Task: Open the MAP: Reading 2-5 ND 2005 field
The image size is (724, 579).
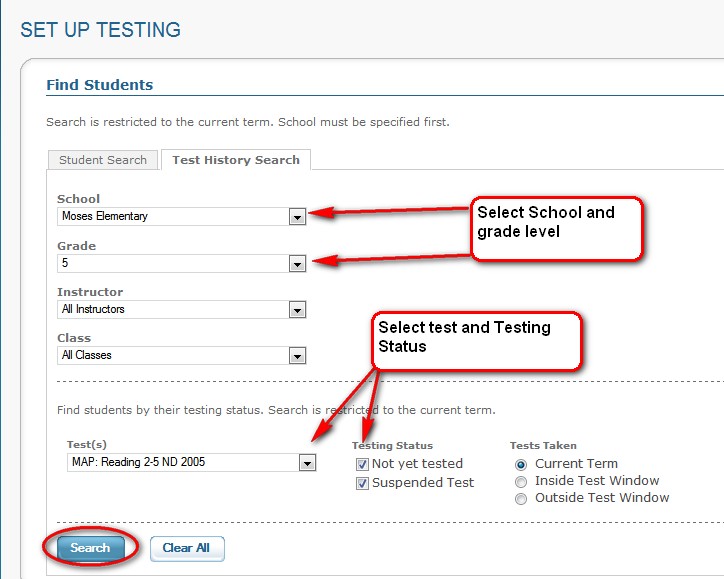Action: point(182,463)
